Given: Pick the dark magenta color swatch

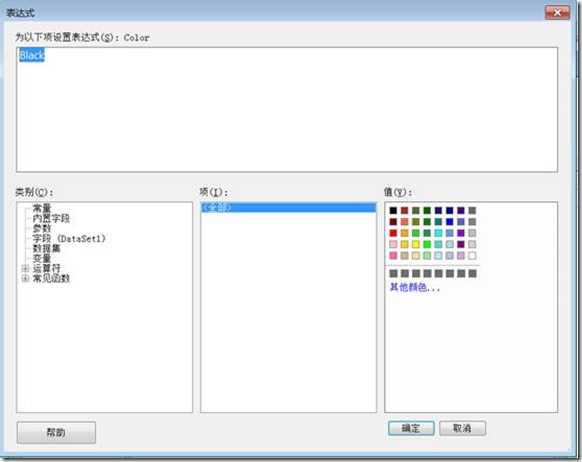Looking at the screenshot, I should pyautogui.click(x=461, y=244).
